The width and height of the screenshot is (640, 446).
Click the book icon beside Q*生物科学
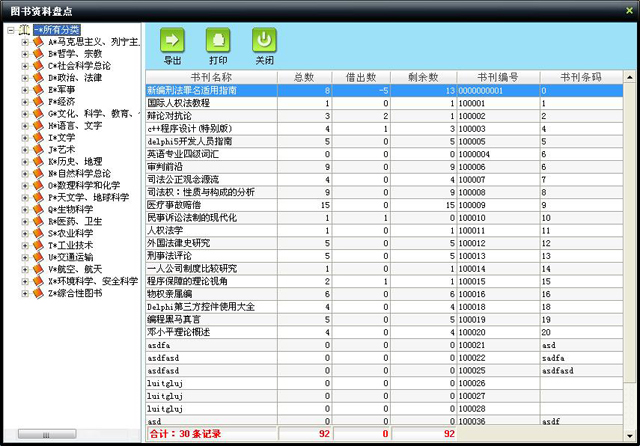(x=37, y=209)
